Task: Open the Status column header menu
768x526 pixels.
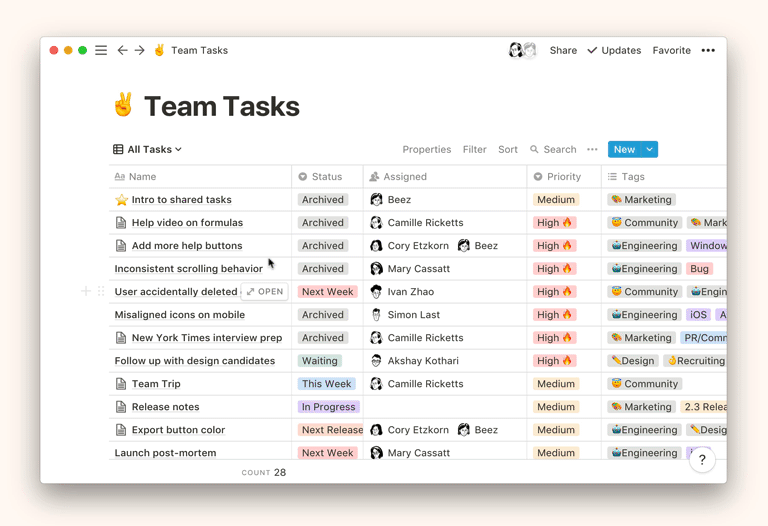Action: (x=326, y=176)
